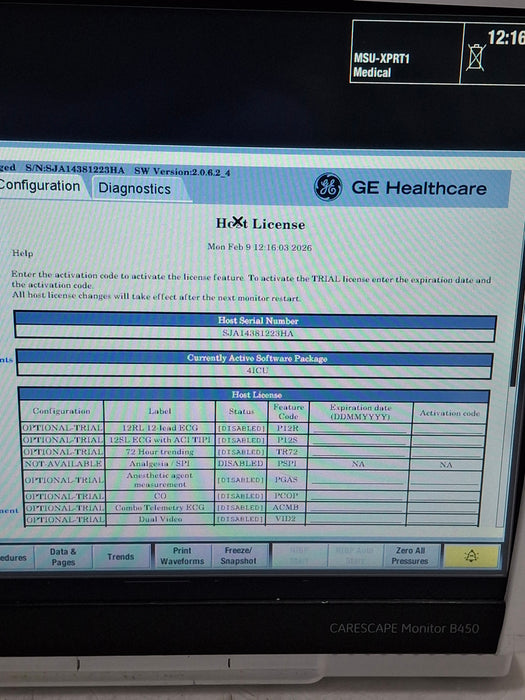Select the 'Analgesia / SPI' label
525x700 pixels.
(160, 463)
